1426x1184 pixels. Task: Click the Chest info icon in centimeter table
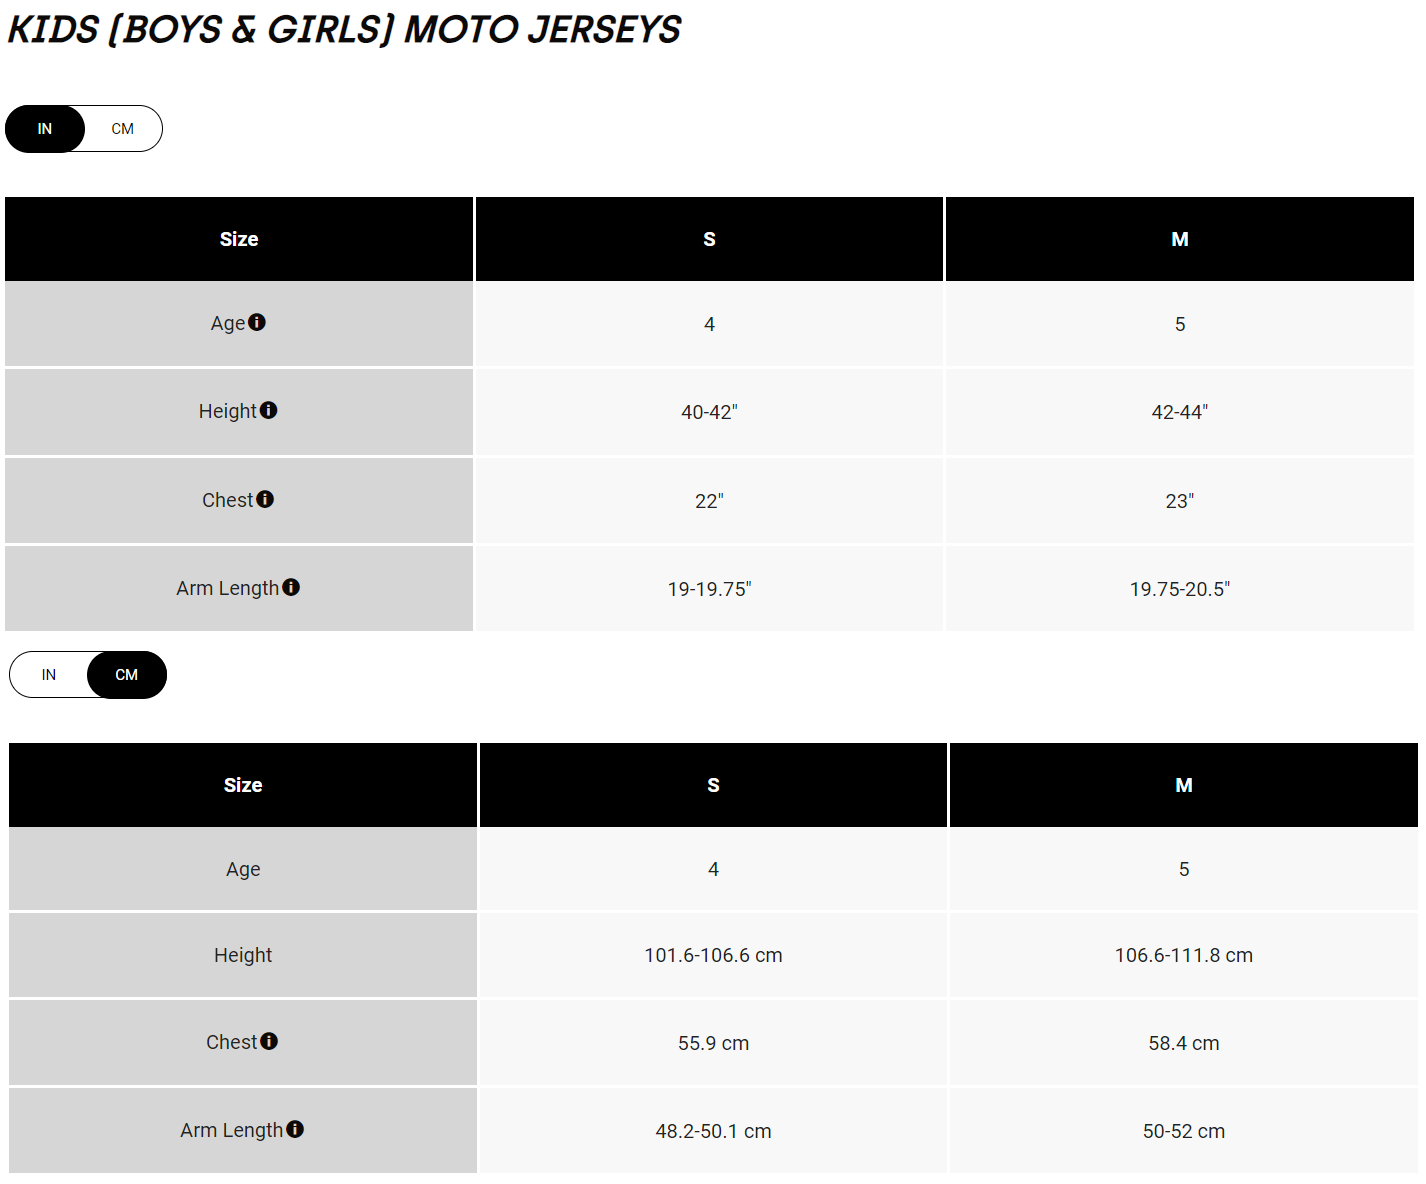coord(269,1041)
